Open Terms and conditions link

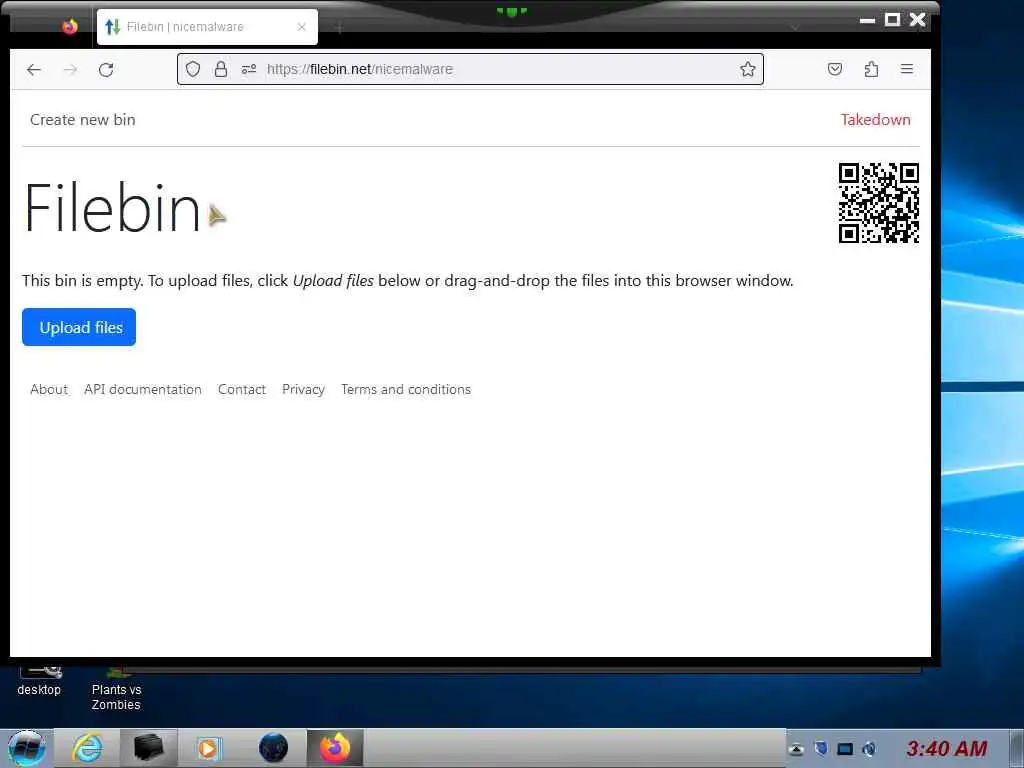(406, 389)
